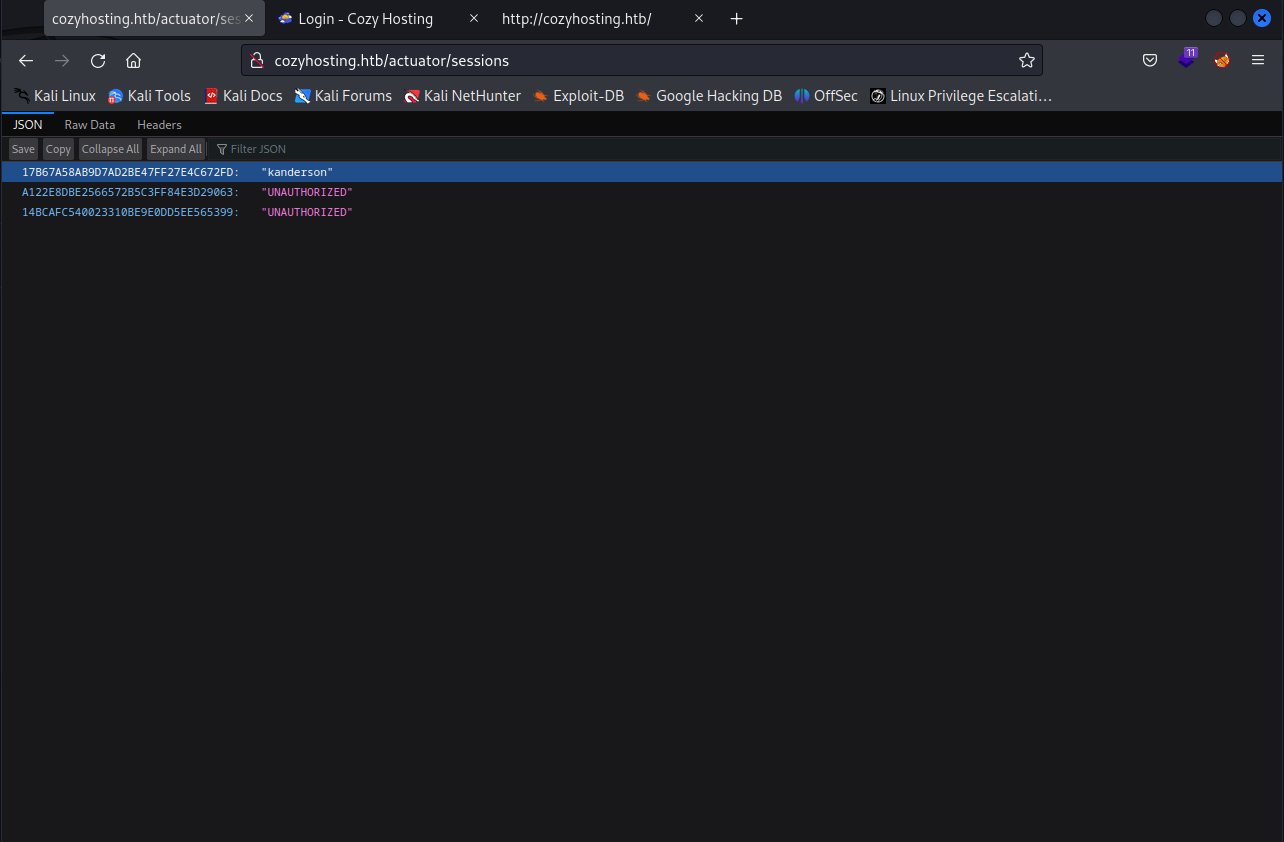Viewport: 1284px width, 842px height.
Task: Switch to the Headers tab
Action: 159,125
